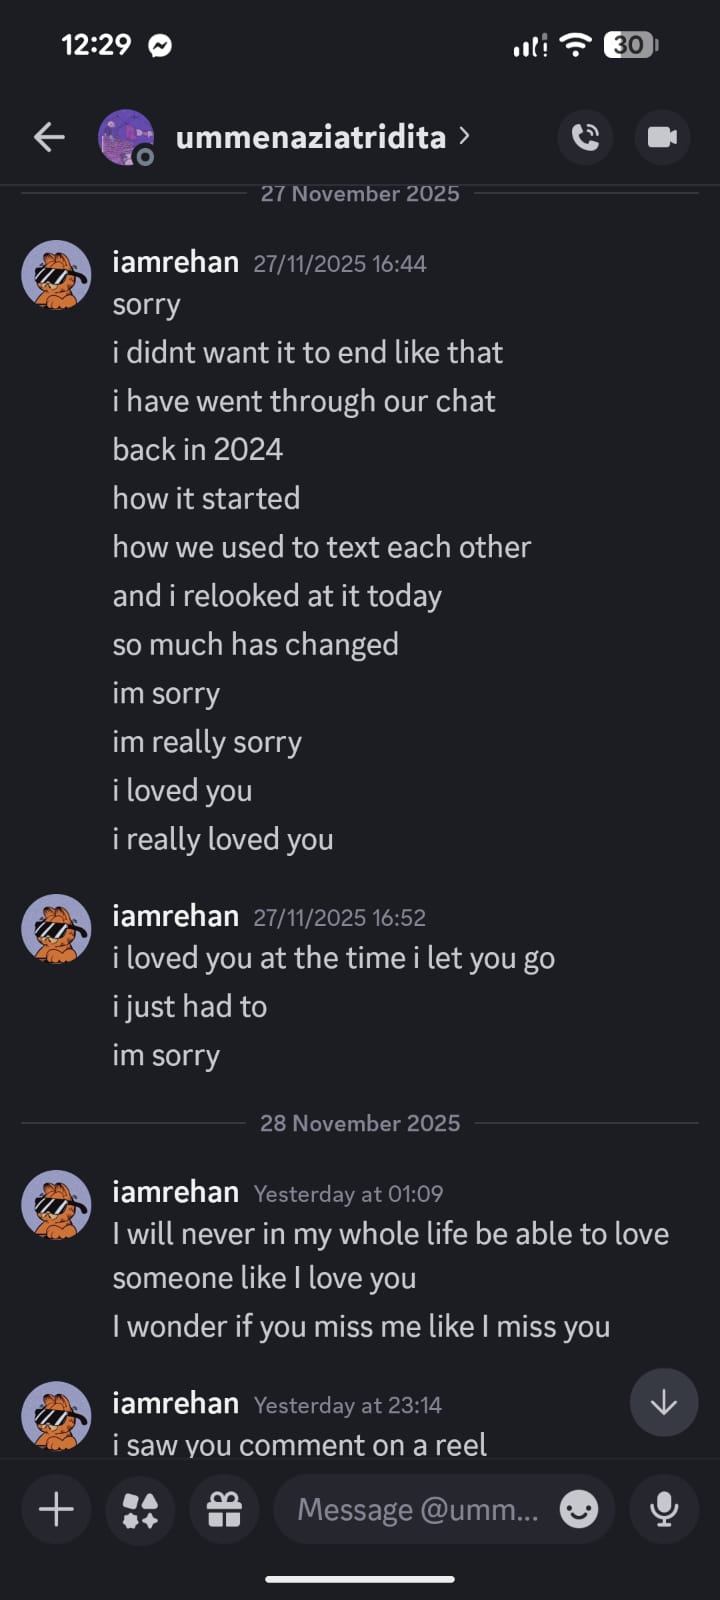The height and width of the screenshot is (1600, 720).
Task: Tap the 'im sorry' message sent at 16:52
Action: 166,1055
